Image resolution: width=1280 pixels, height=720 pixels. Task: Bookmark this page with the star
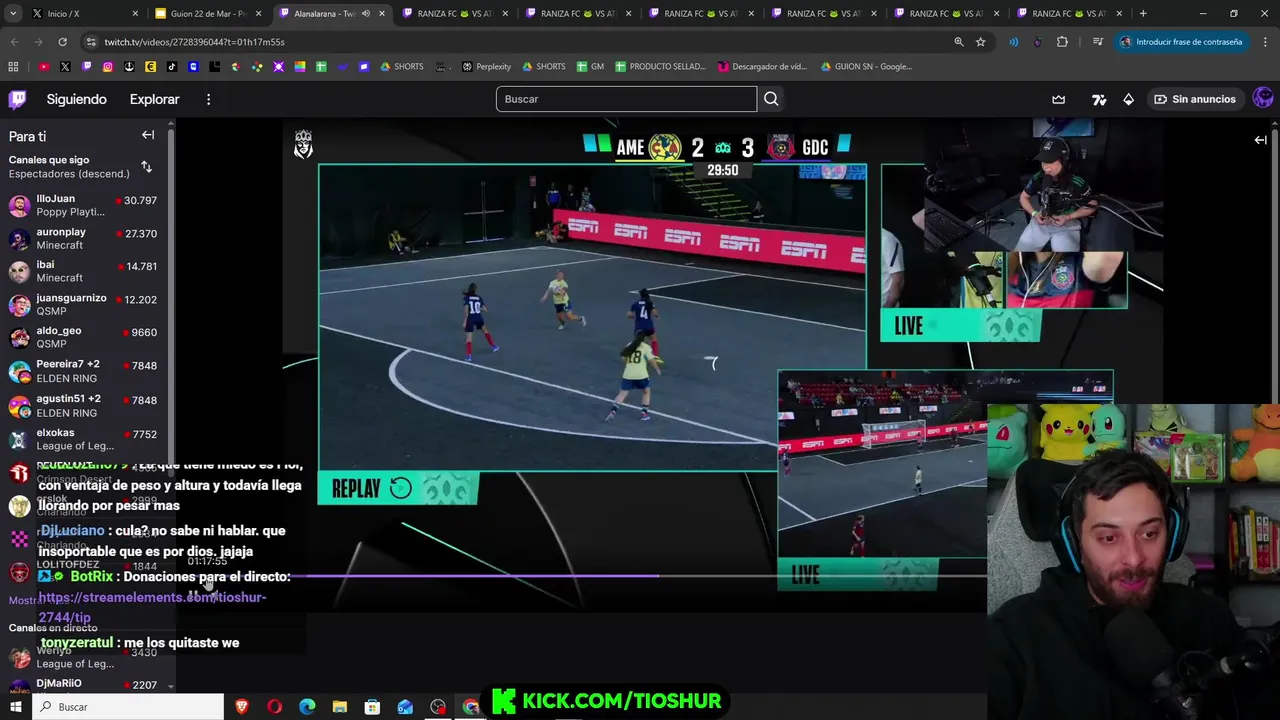pos(980,42)
